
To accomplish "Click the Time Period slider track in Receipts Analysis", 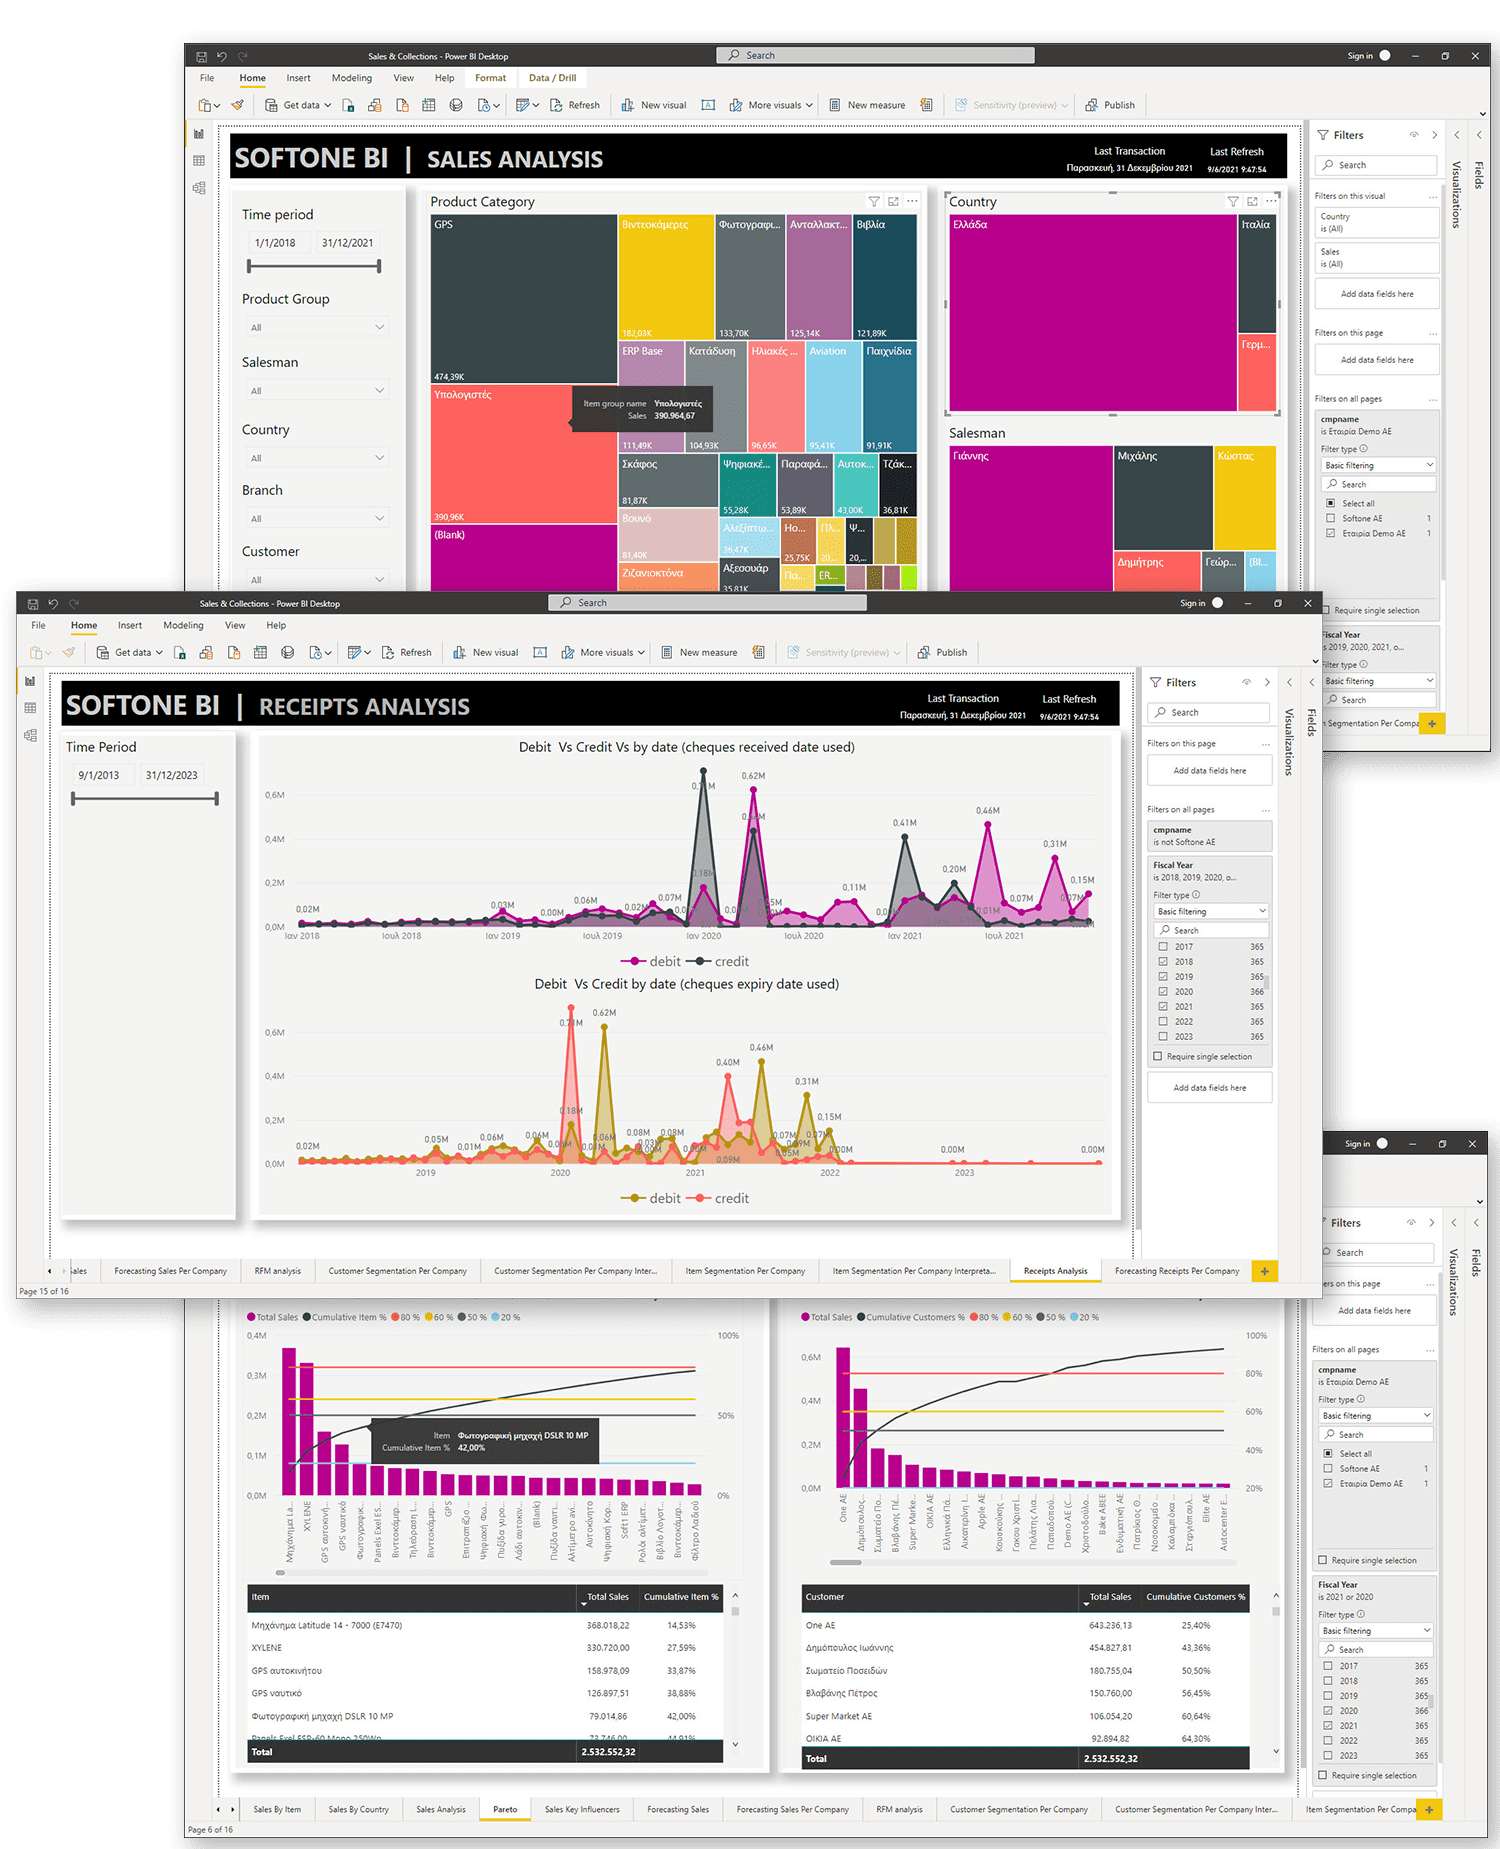I will click(145, 798).
